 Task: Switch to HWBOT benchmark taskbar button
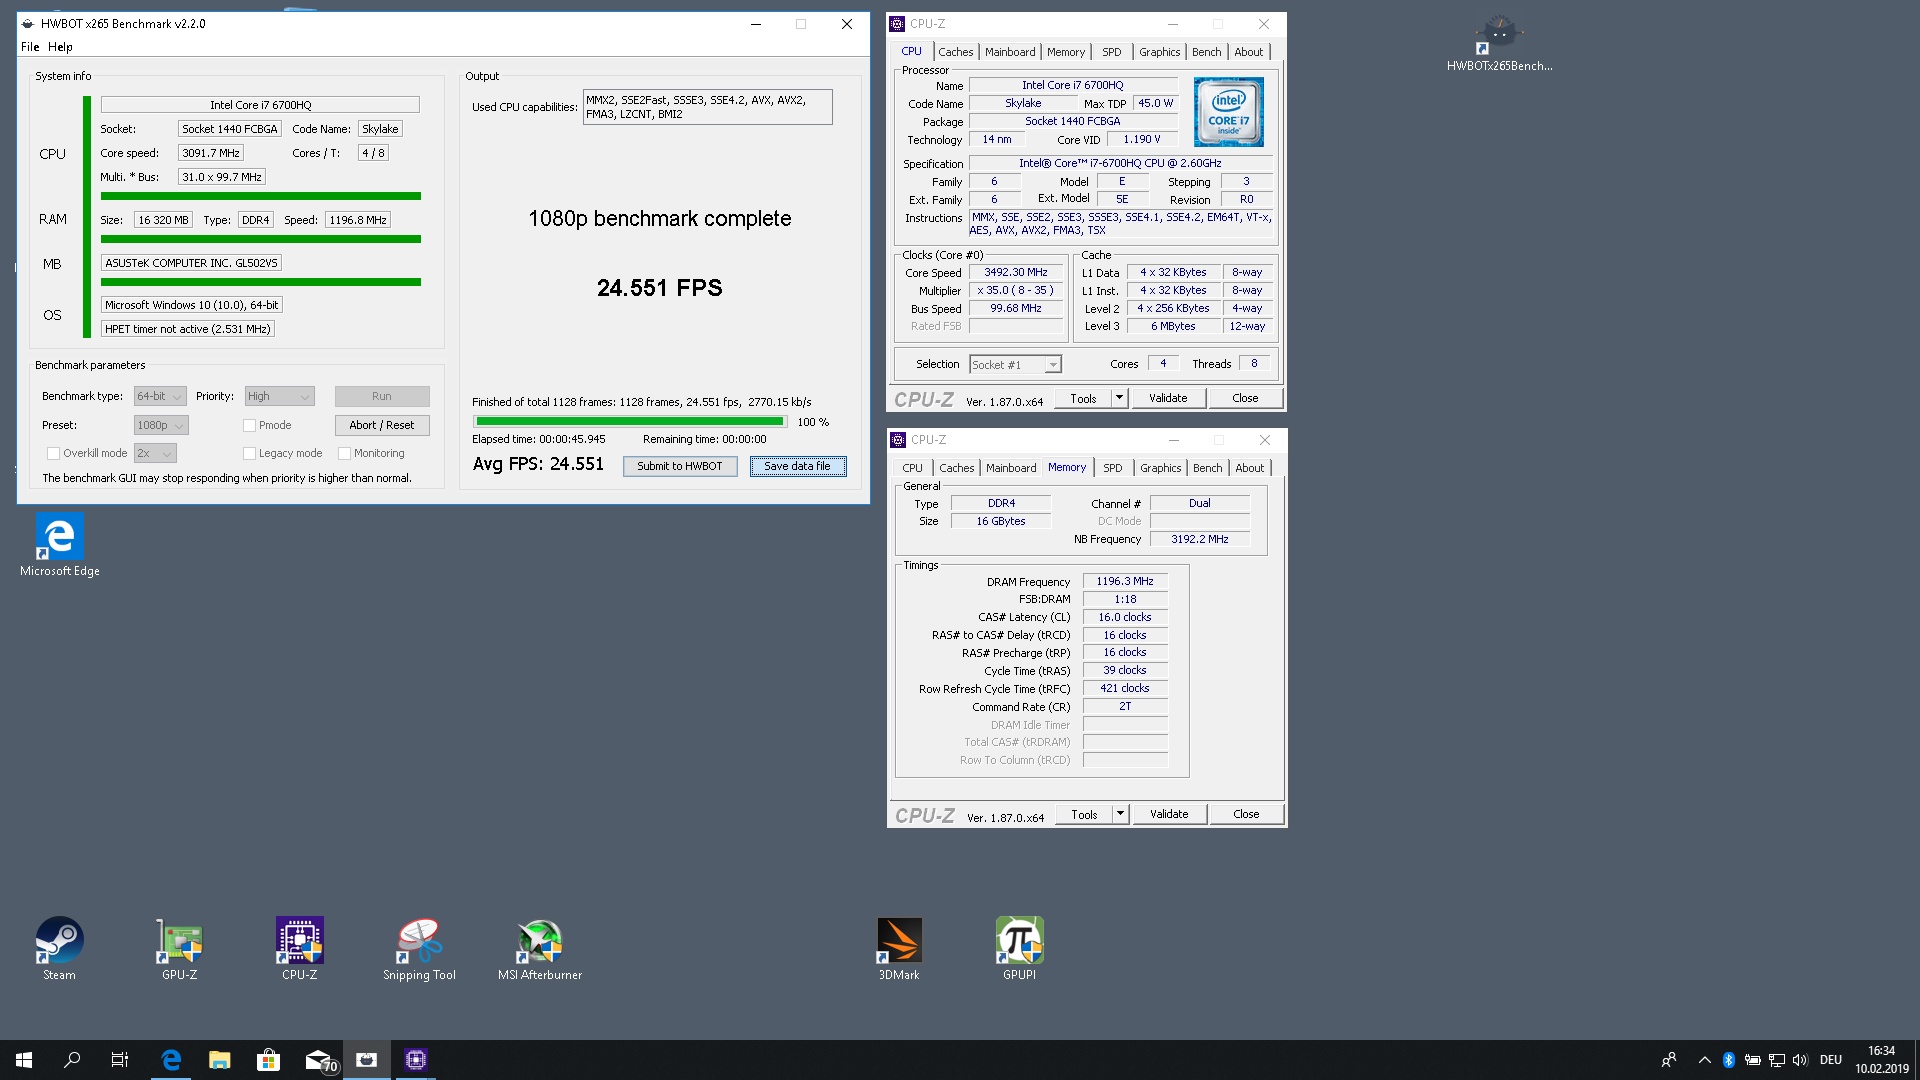click(367, 1060)
